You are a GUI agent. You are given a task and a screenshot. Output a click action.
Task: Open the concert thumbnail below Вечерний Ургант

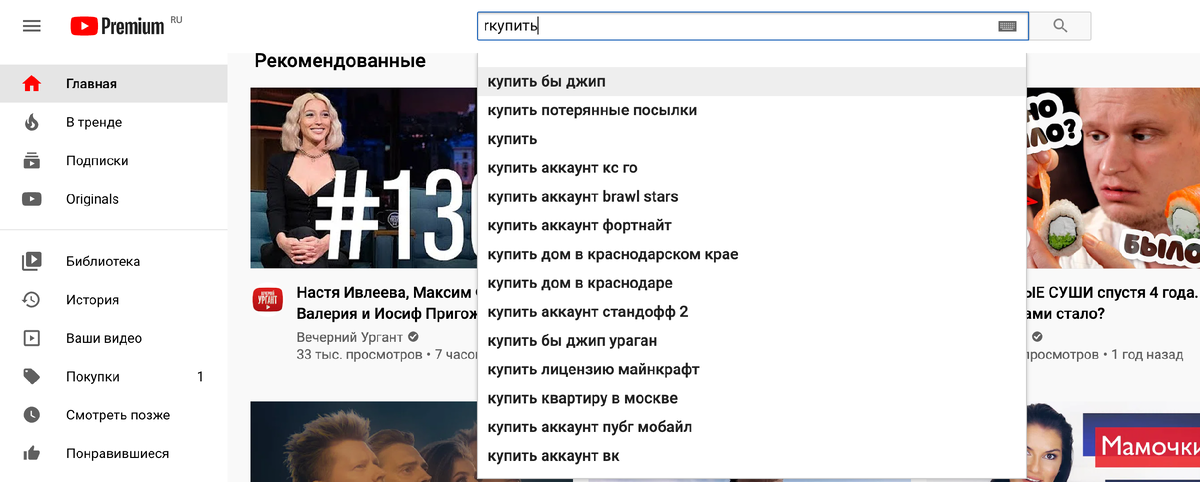364,442
